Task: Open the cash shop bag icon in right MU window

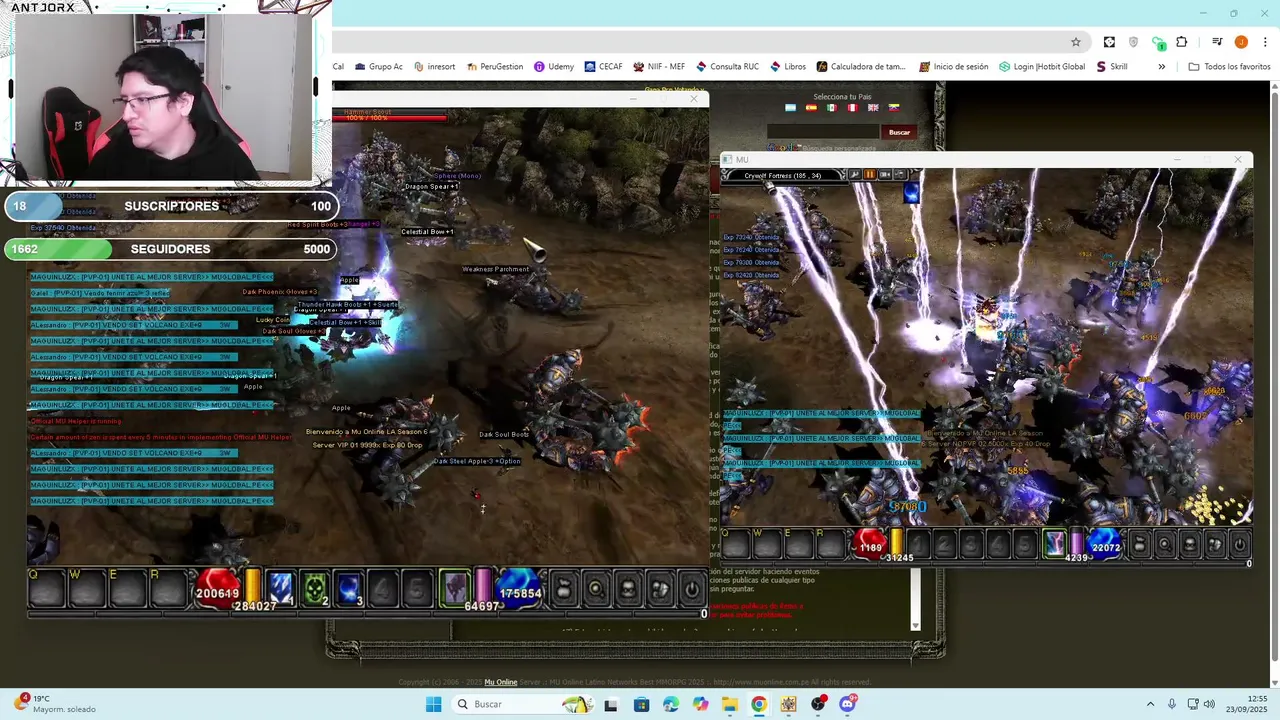Action: click(1139, 545)
